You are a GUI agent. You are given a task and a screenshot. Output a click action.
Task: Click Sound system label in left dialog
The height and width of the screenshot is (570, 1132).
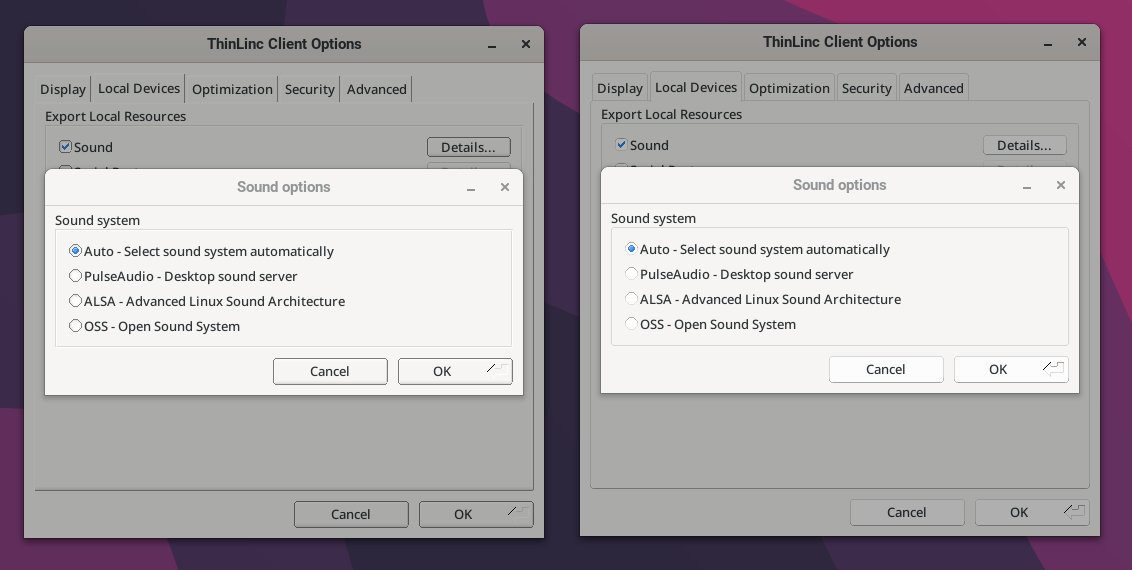97,220
